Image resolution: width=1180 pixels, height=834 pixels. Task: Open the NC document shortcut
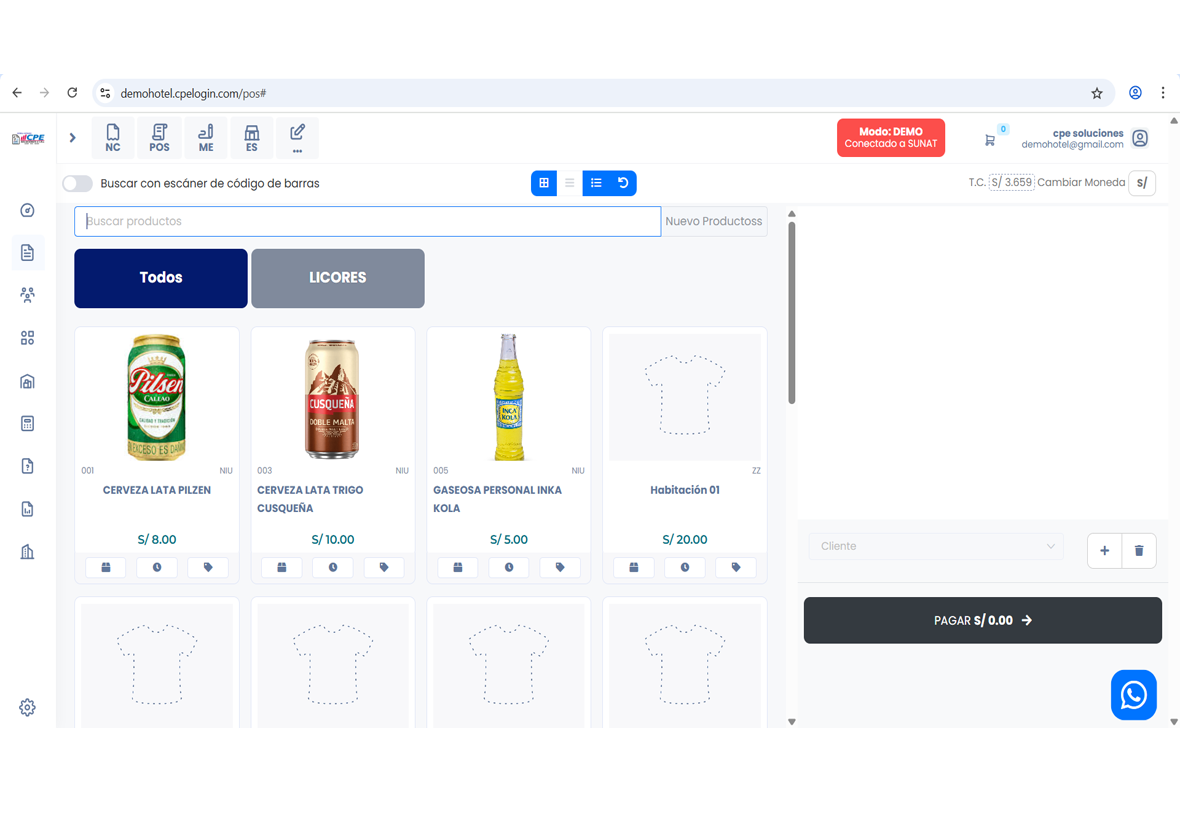tap(113, 138)
